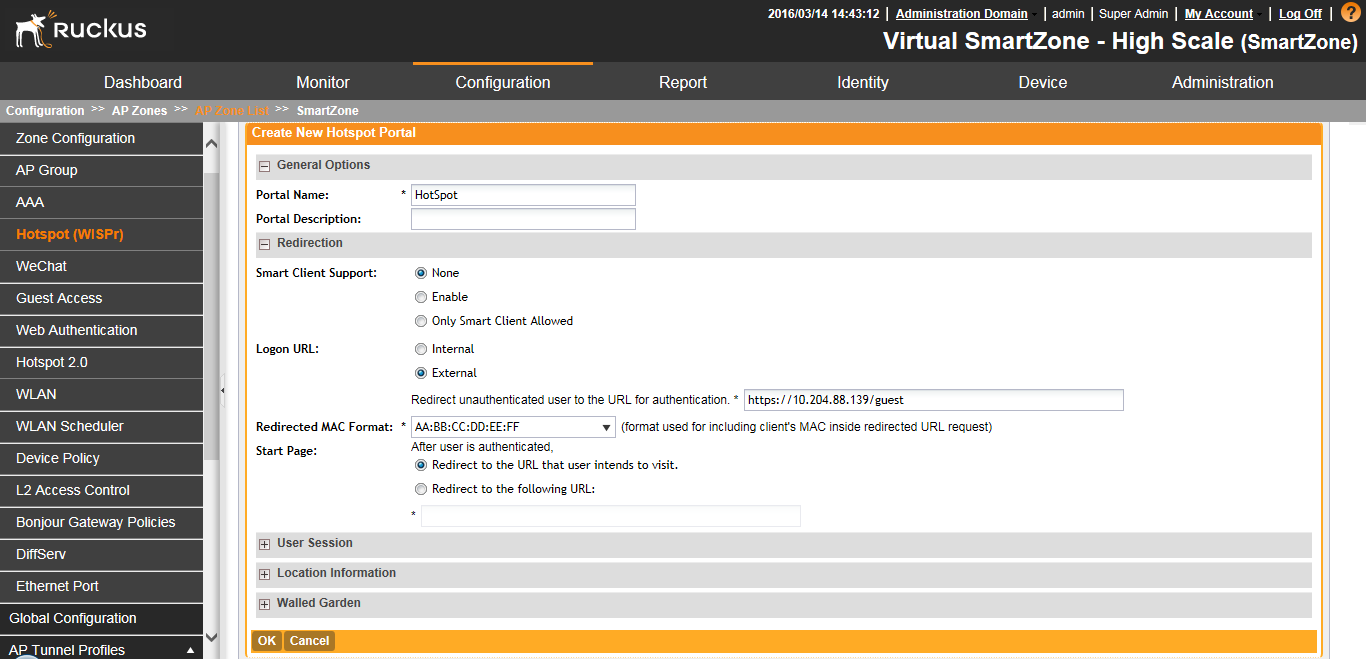Select Internal Logon URL option
This screenshot has width=1366, height=661.
pos(421,349)
